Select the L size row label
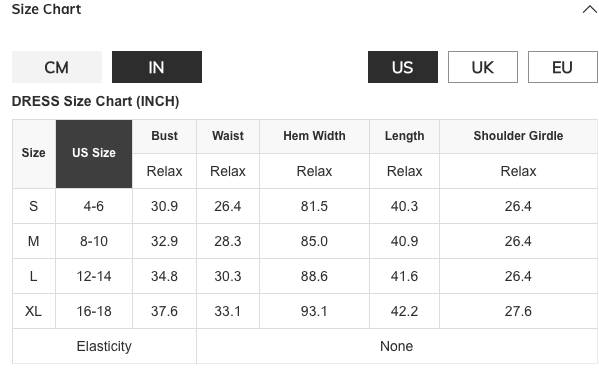599x376 pixels. [x=34, y=276]
